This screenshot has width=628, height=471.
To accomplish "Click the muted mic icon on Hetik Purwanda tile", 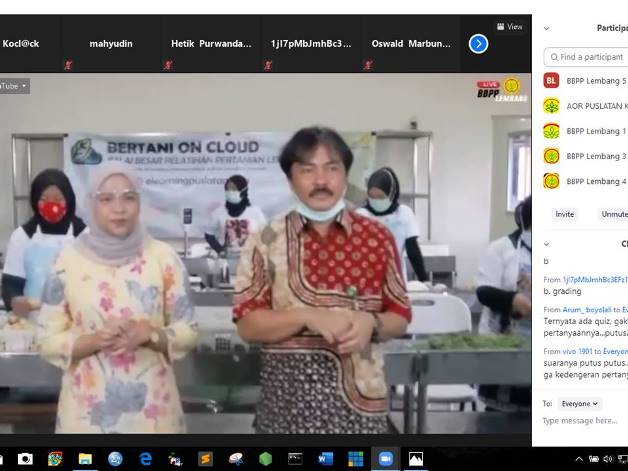I will click(x=168, y=65).
